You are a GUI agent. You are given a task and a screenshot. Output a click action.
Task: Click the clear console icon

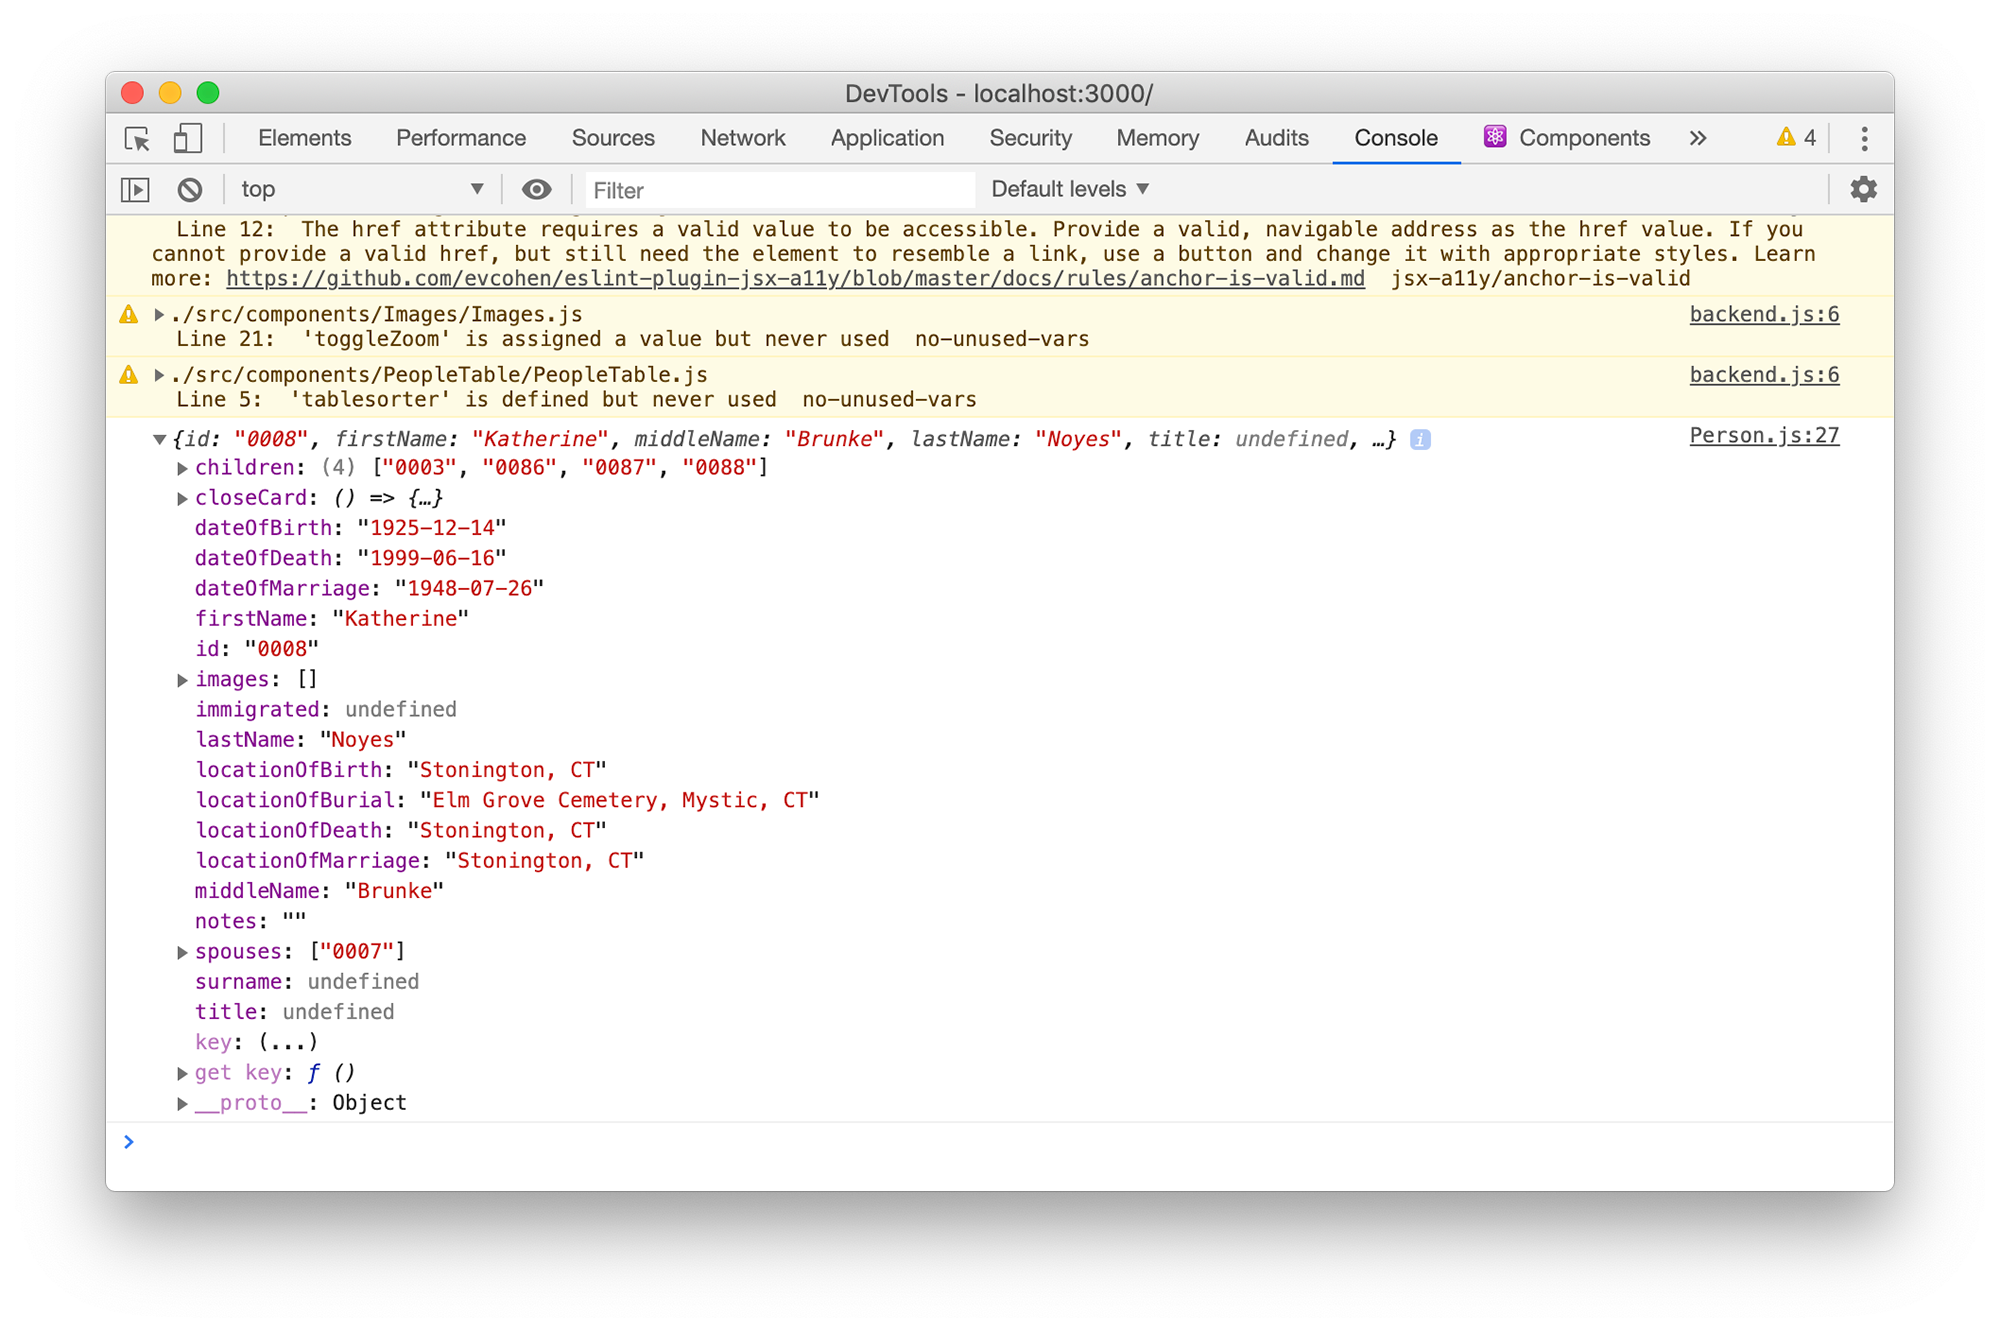point(190,189)
